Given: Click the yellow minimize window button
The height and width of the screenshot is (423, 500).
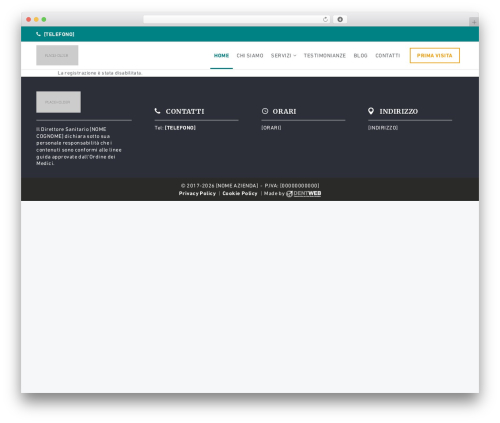Looking at the screenshot, I should coord(36,19).
